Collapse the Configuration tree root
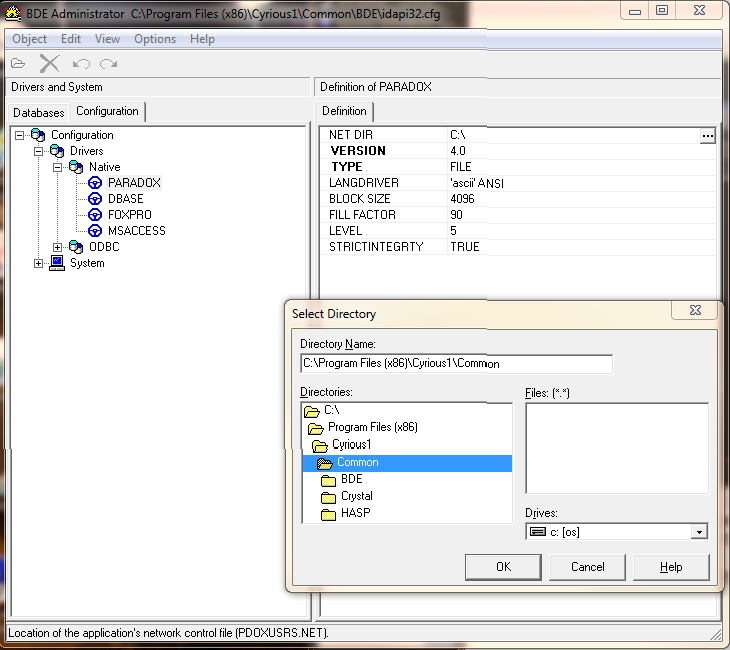 19,135
